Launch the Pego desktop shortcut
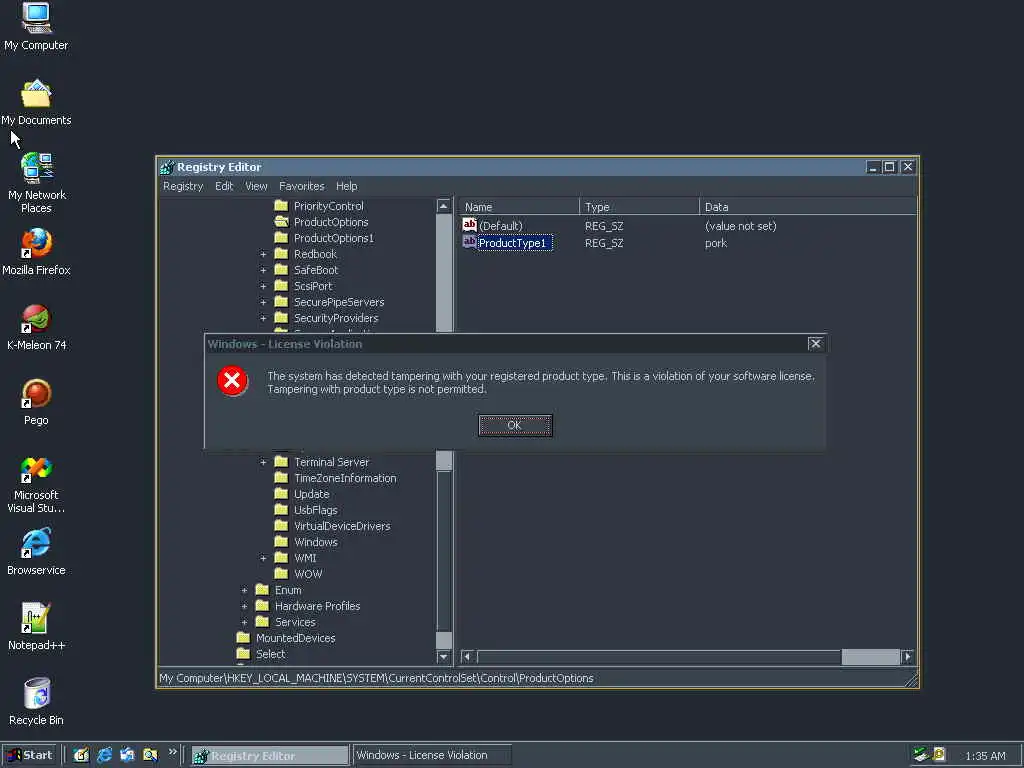Image resolution: width=1024 pixels, height=768 pixels. pos(36,402)
